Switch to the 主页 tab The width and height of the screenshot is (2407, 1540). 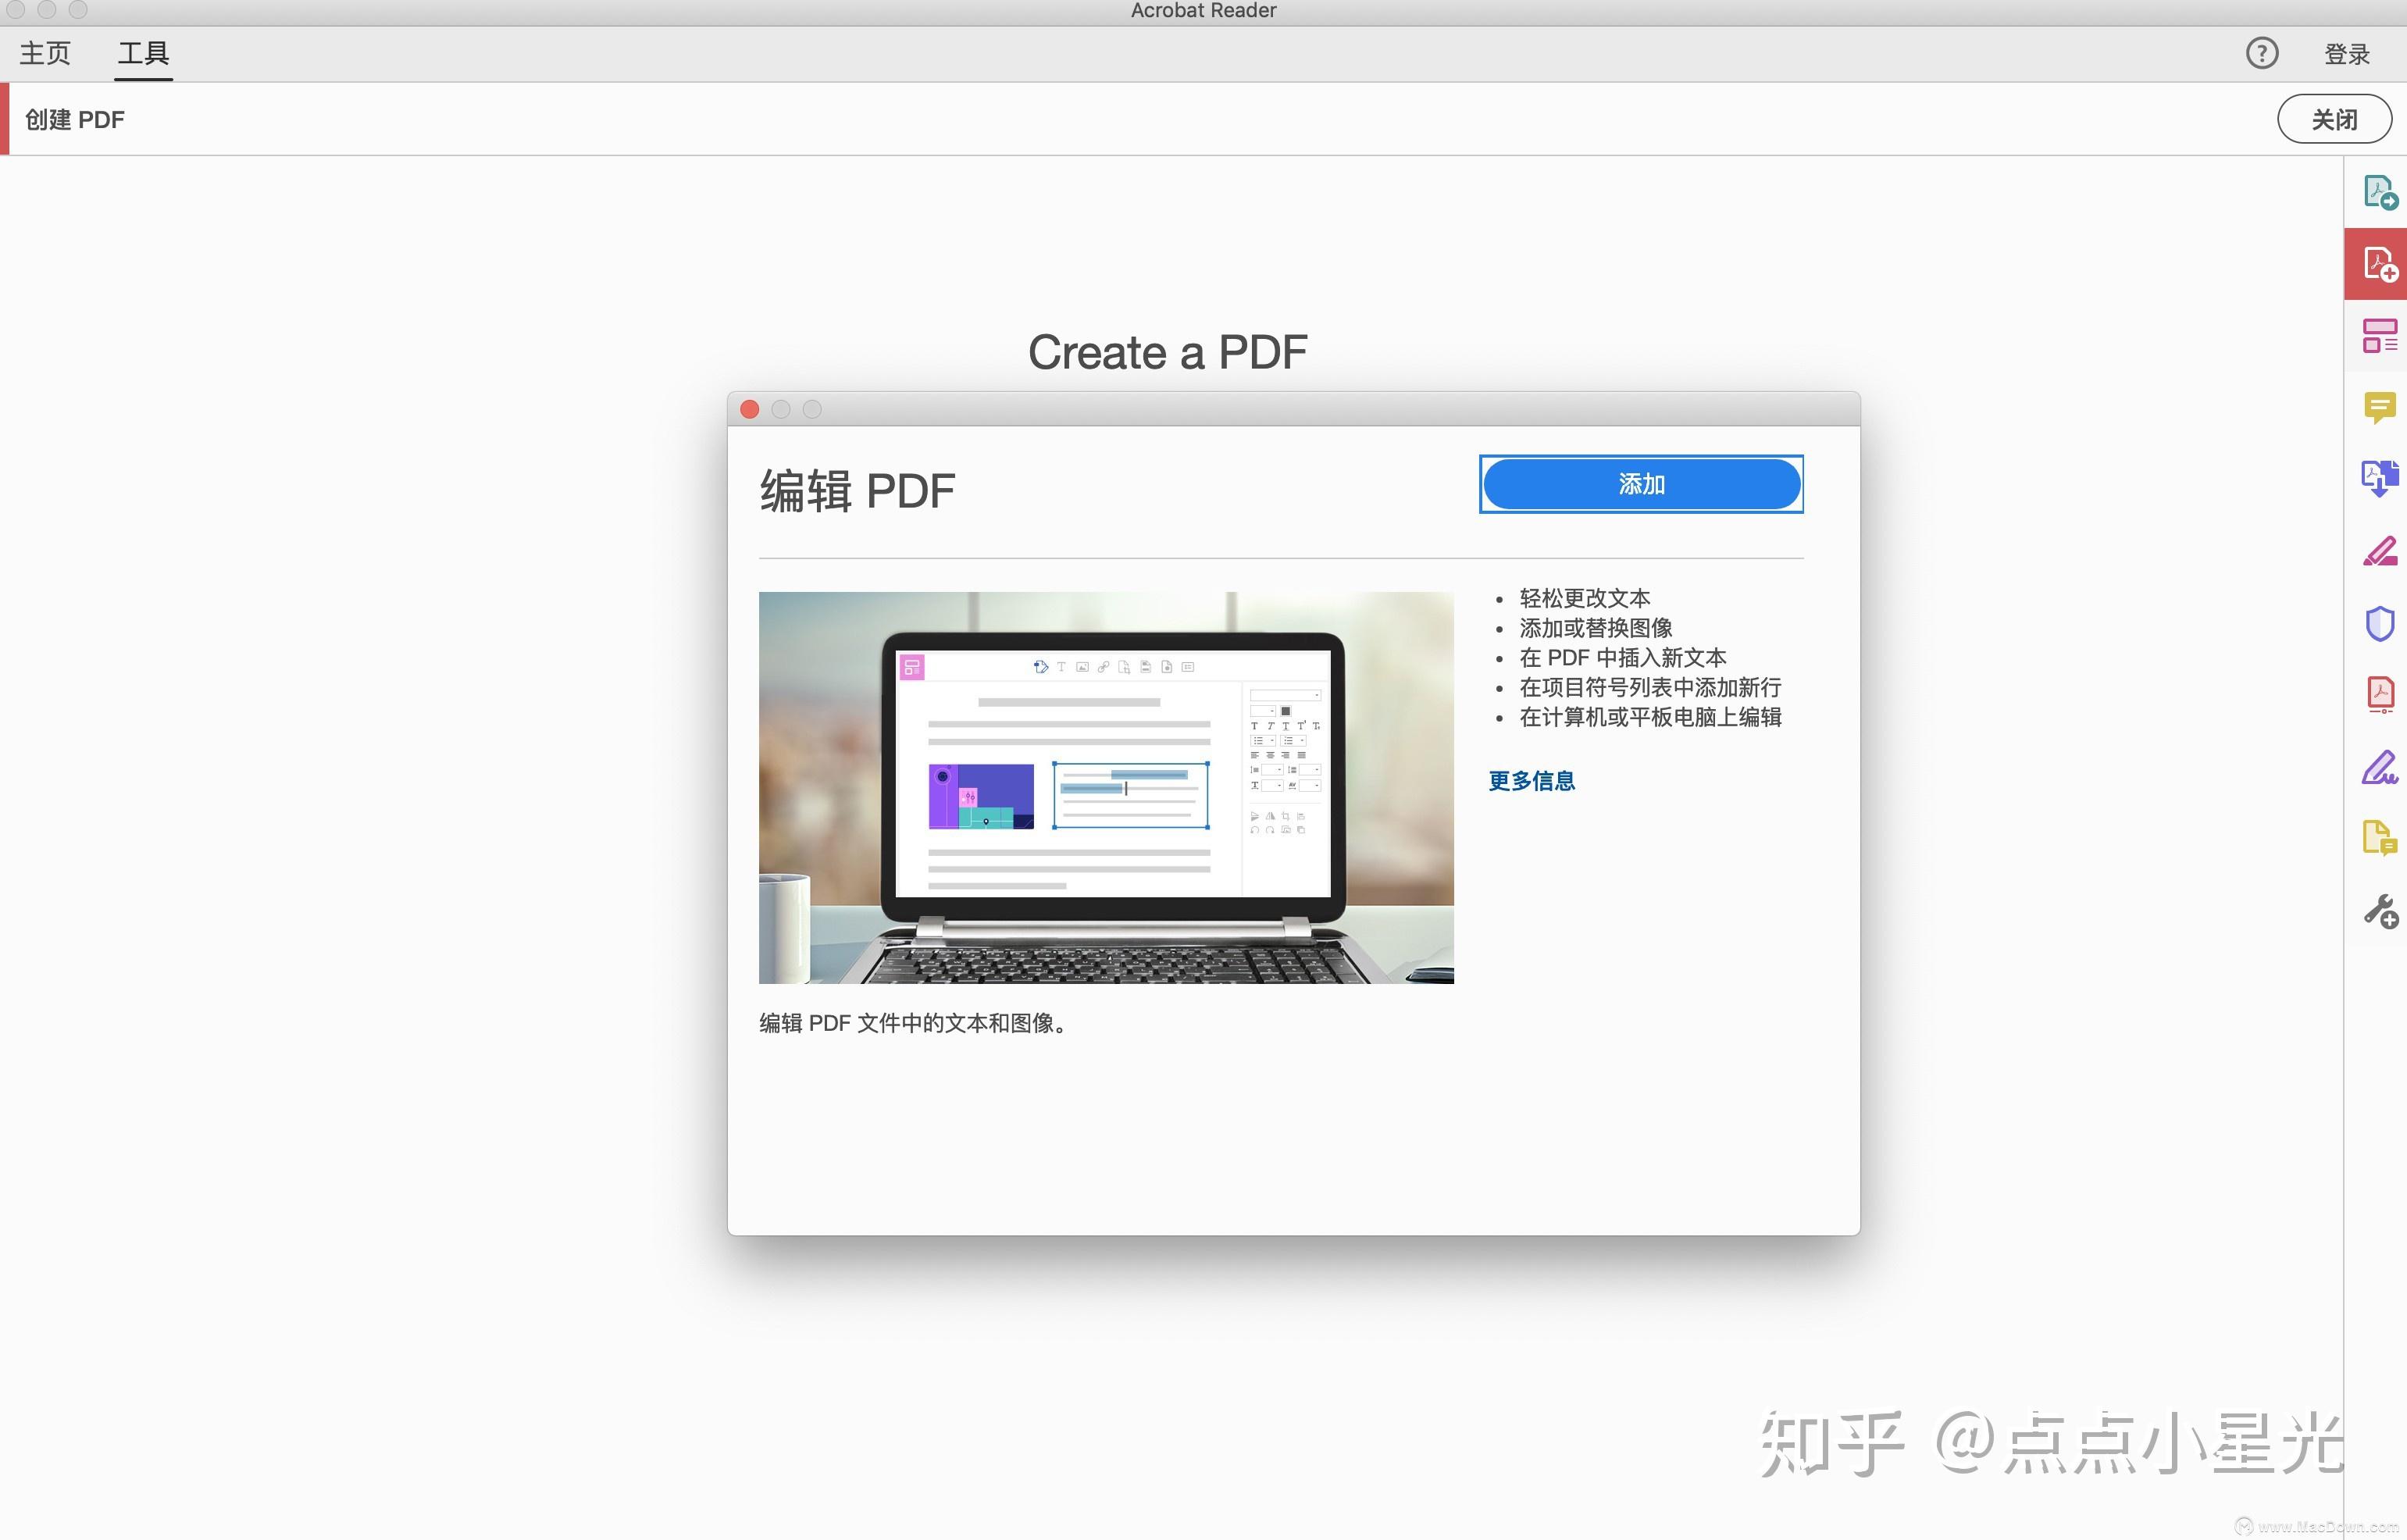pyautogui.click(x=44, y=53)
